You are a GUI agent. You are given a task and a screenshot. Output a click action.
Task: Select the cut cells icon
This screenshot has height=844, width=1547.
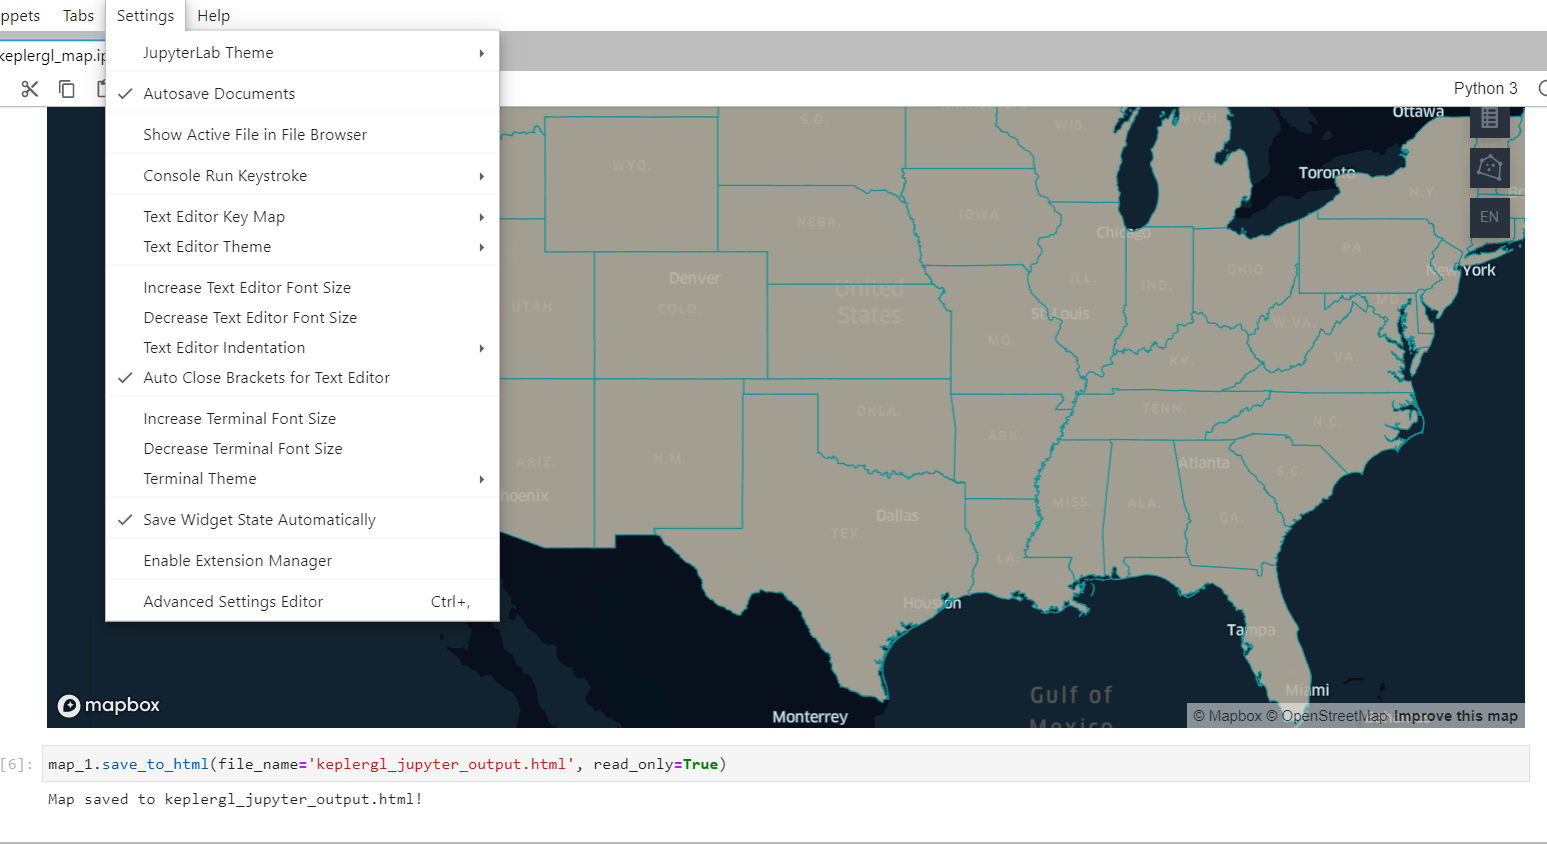pos(29,88)
